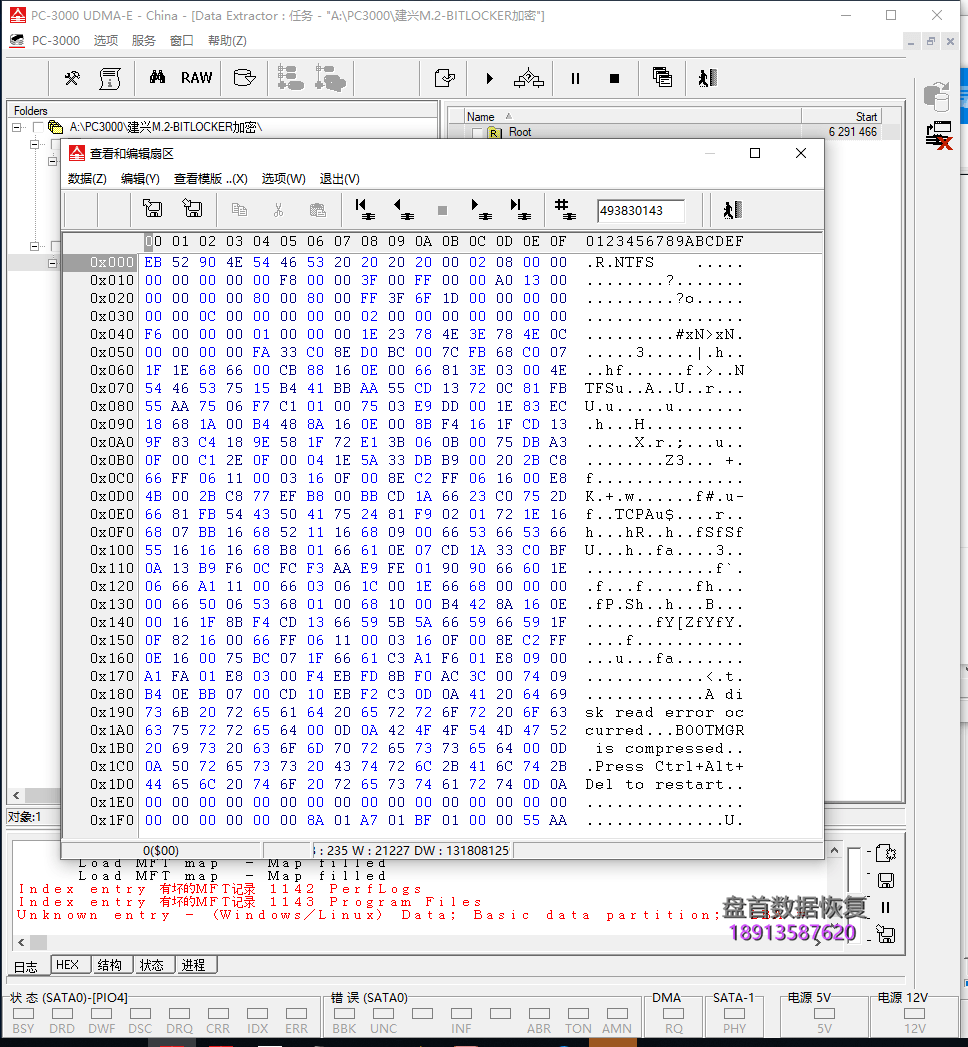
Task: Click the database copy icon on right sidebar
Action: pos(937,97)
